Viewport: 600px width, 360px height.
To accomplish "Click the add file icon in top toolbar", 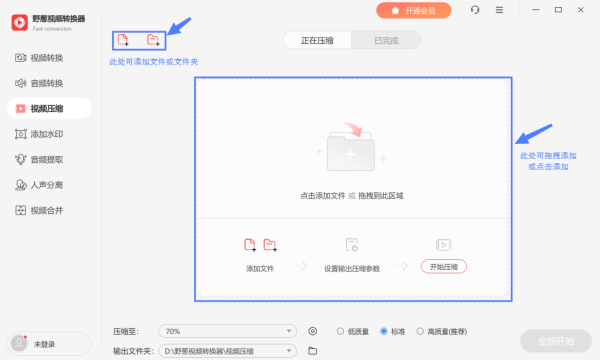I will coord(123,40).
